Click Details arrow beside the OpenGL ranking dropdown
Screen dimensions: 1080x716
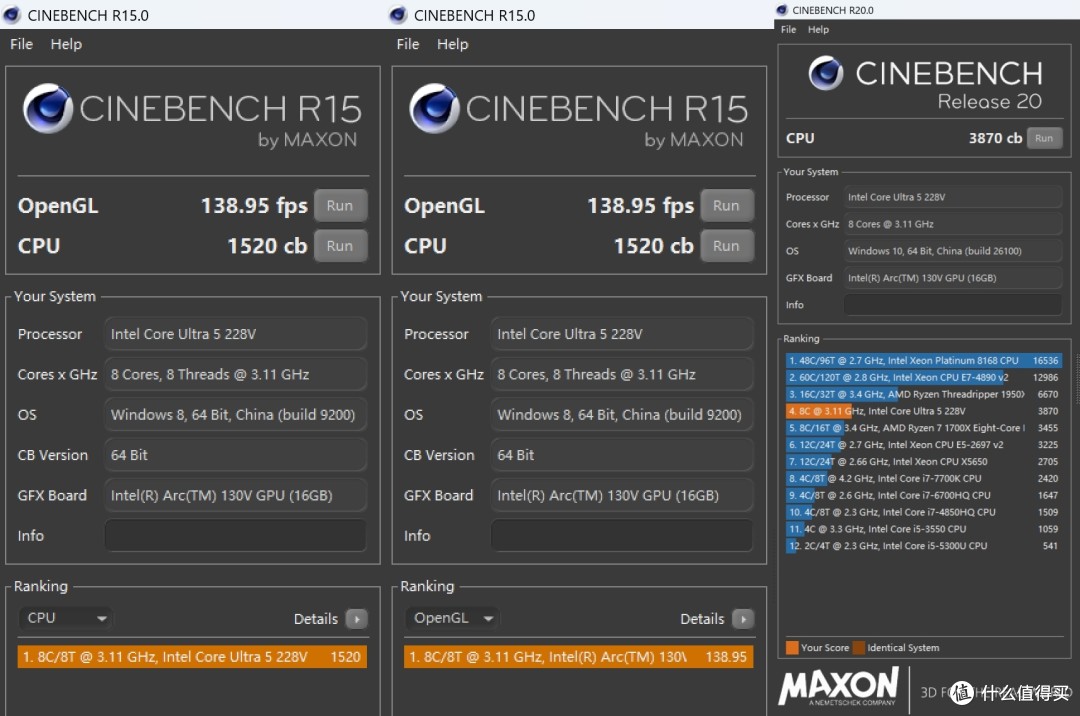[743, 619]
